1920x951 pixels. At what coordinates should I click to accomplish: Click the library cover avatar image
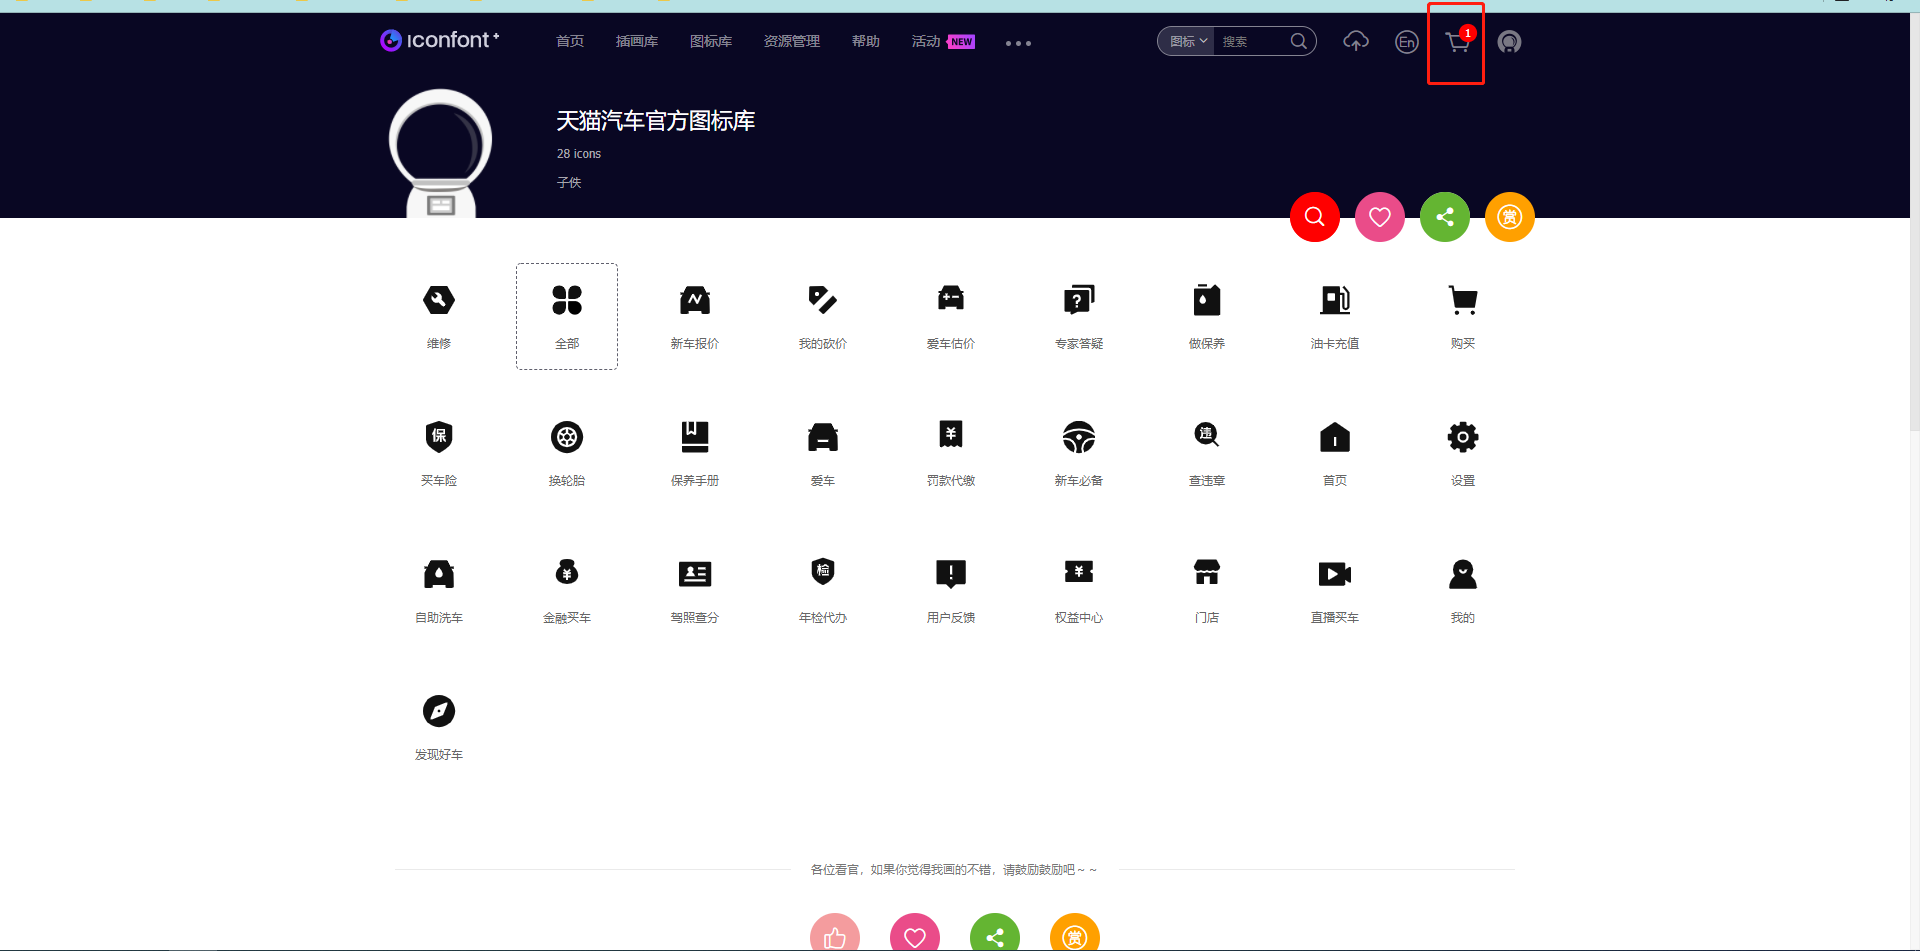pyautogui.click(x=440, y=153)
